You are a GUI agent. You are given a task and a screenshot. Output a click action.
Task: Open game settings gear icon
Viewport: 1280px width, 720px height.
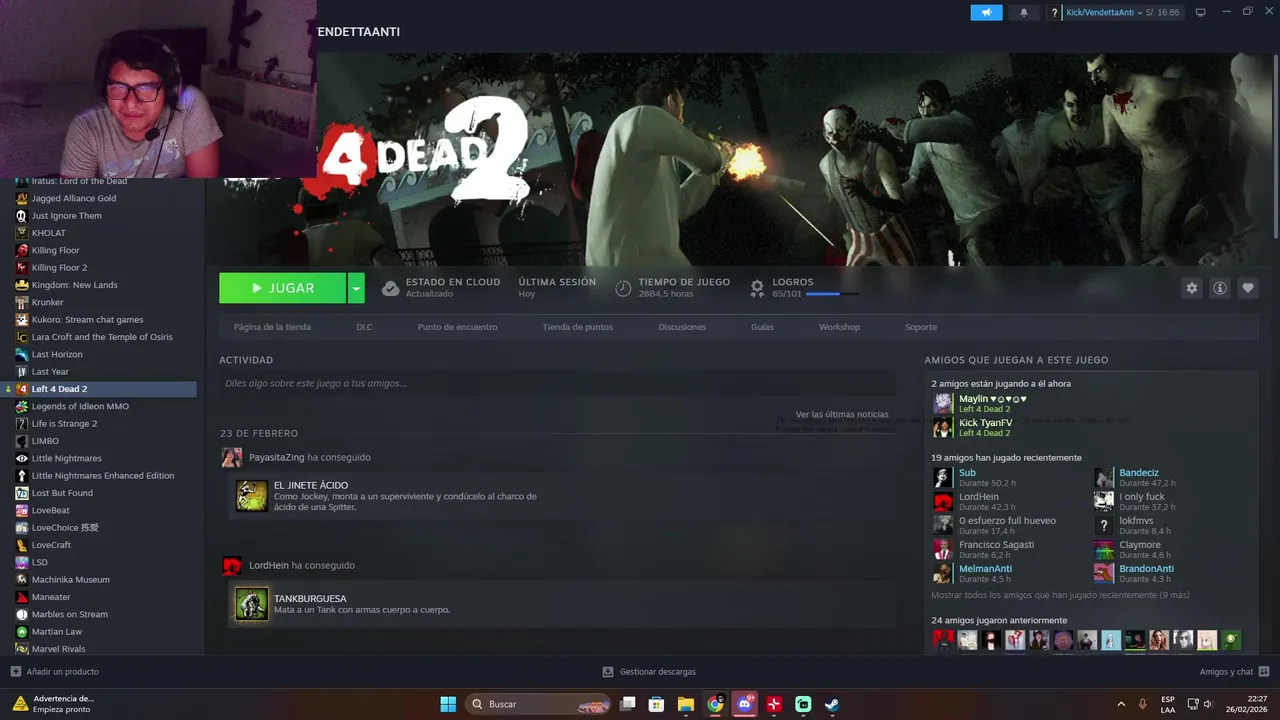[x=1191, y=288]
